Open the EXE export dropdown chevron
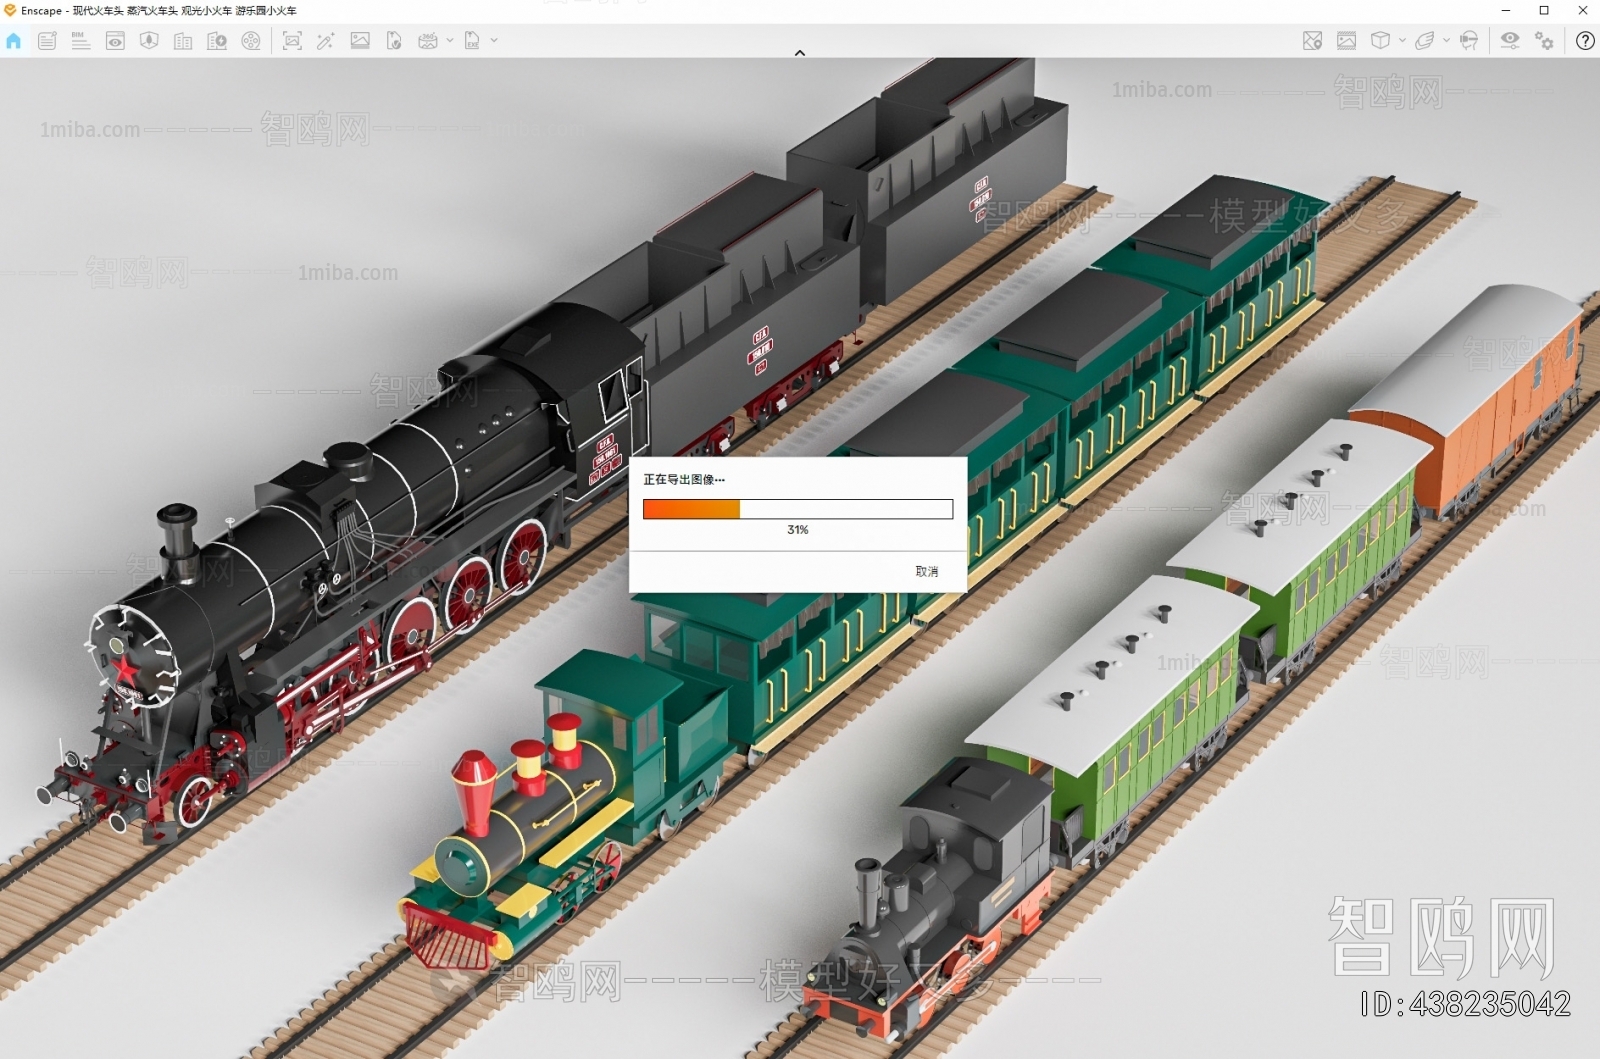The image size is (1600, 1059). pos(491,41)
